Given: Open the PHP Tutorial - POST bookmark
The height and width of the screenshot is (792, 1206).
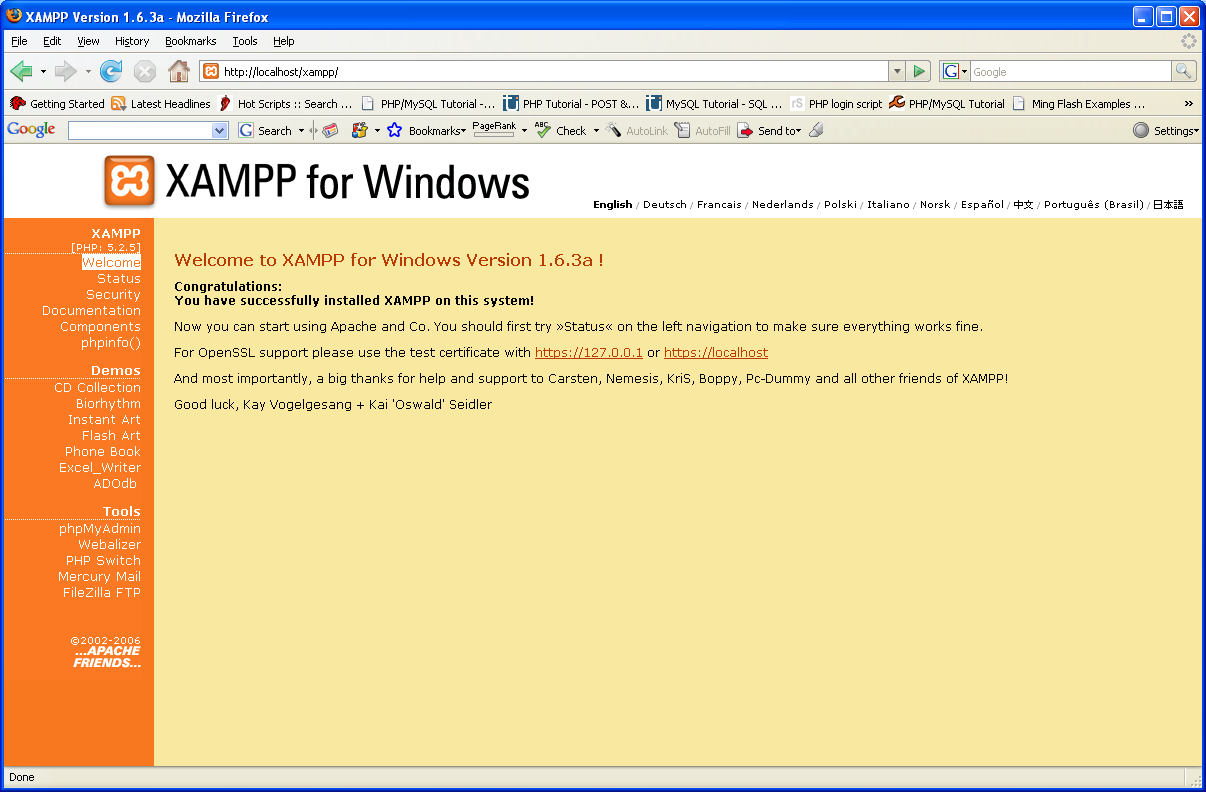Looking at the screenshot, I should (571, 103).
